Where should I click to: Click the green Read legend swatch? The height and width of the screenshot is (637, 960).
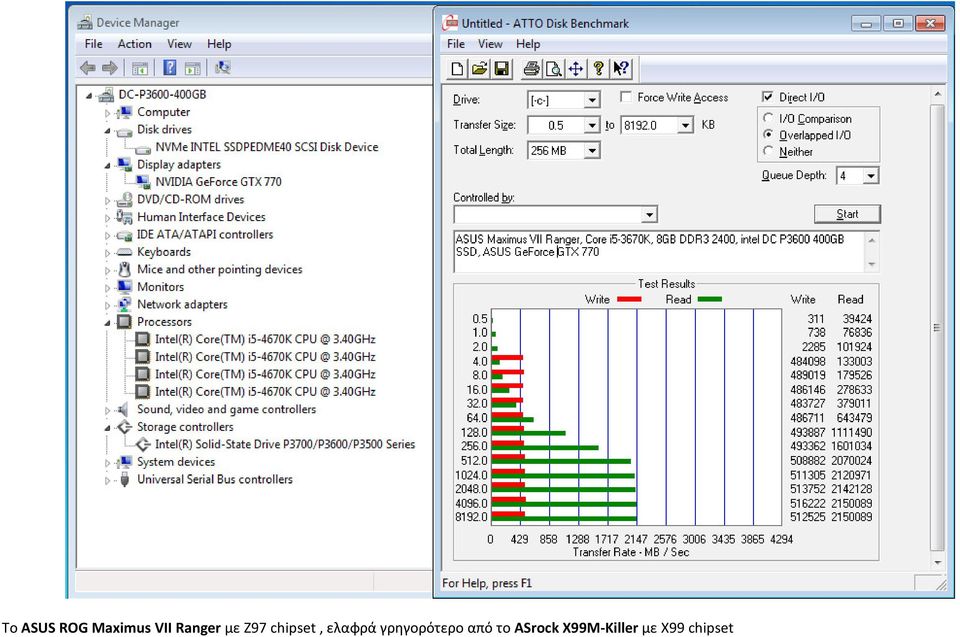[710, 300]
